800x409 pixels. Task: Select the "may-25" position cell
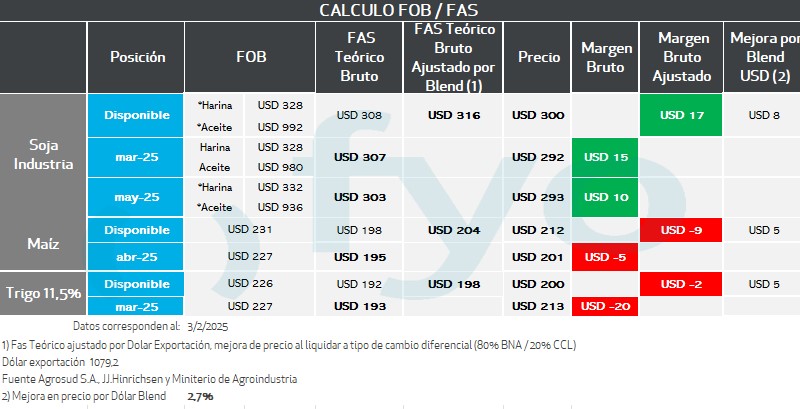coord(138,197)
